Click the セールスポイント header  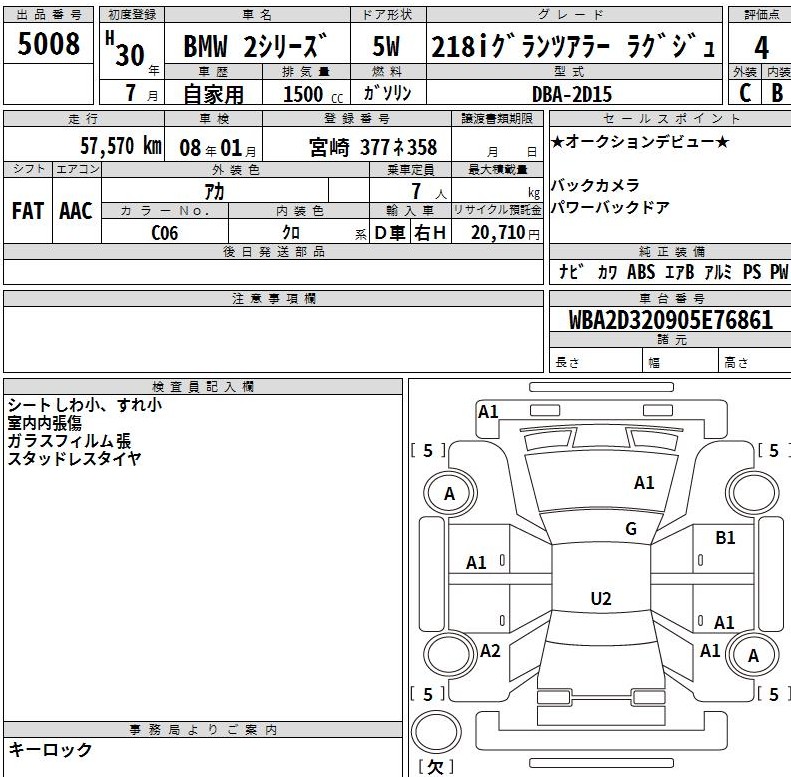pyautogui.click(x=671, y=119)
